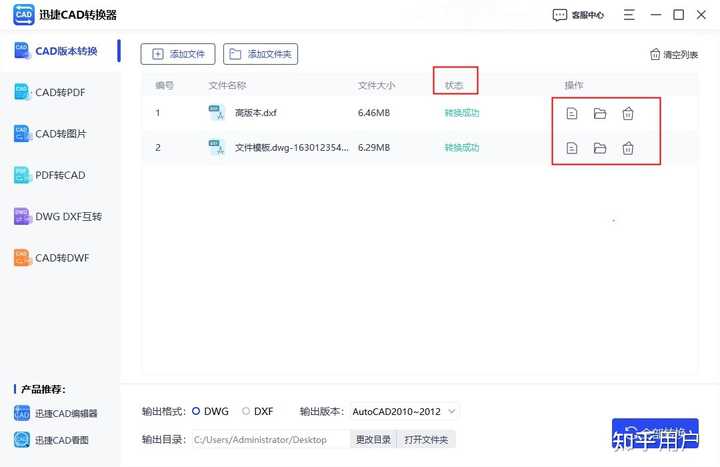Screen dimensions: 720x467
Task: Start conversion with blue 全部转换 button
Action: [x=655, y=433]
